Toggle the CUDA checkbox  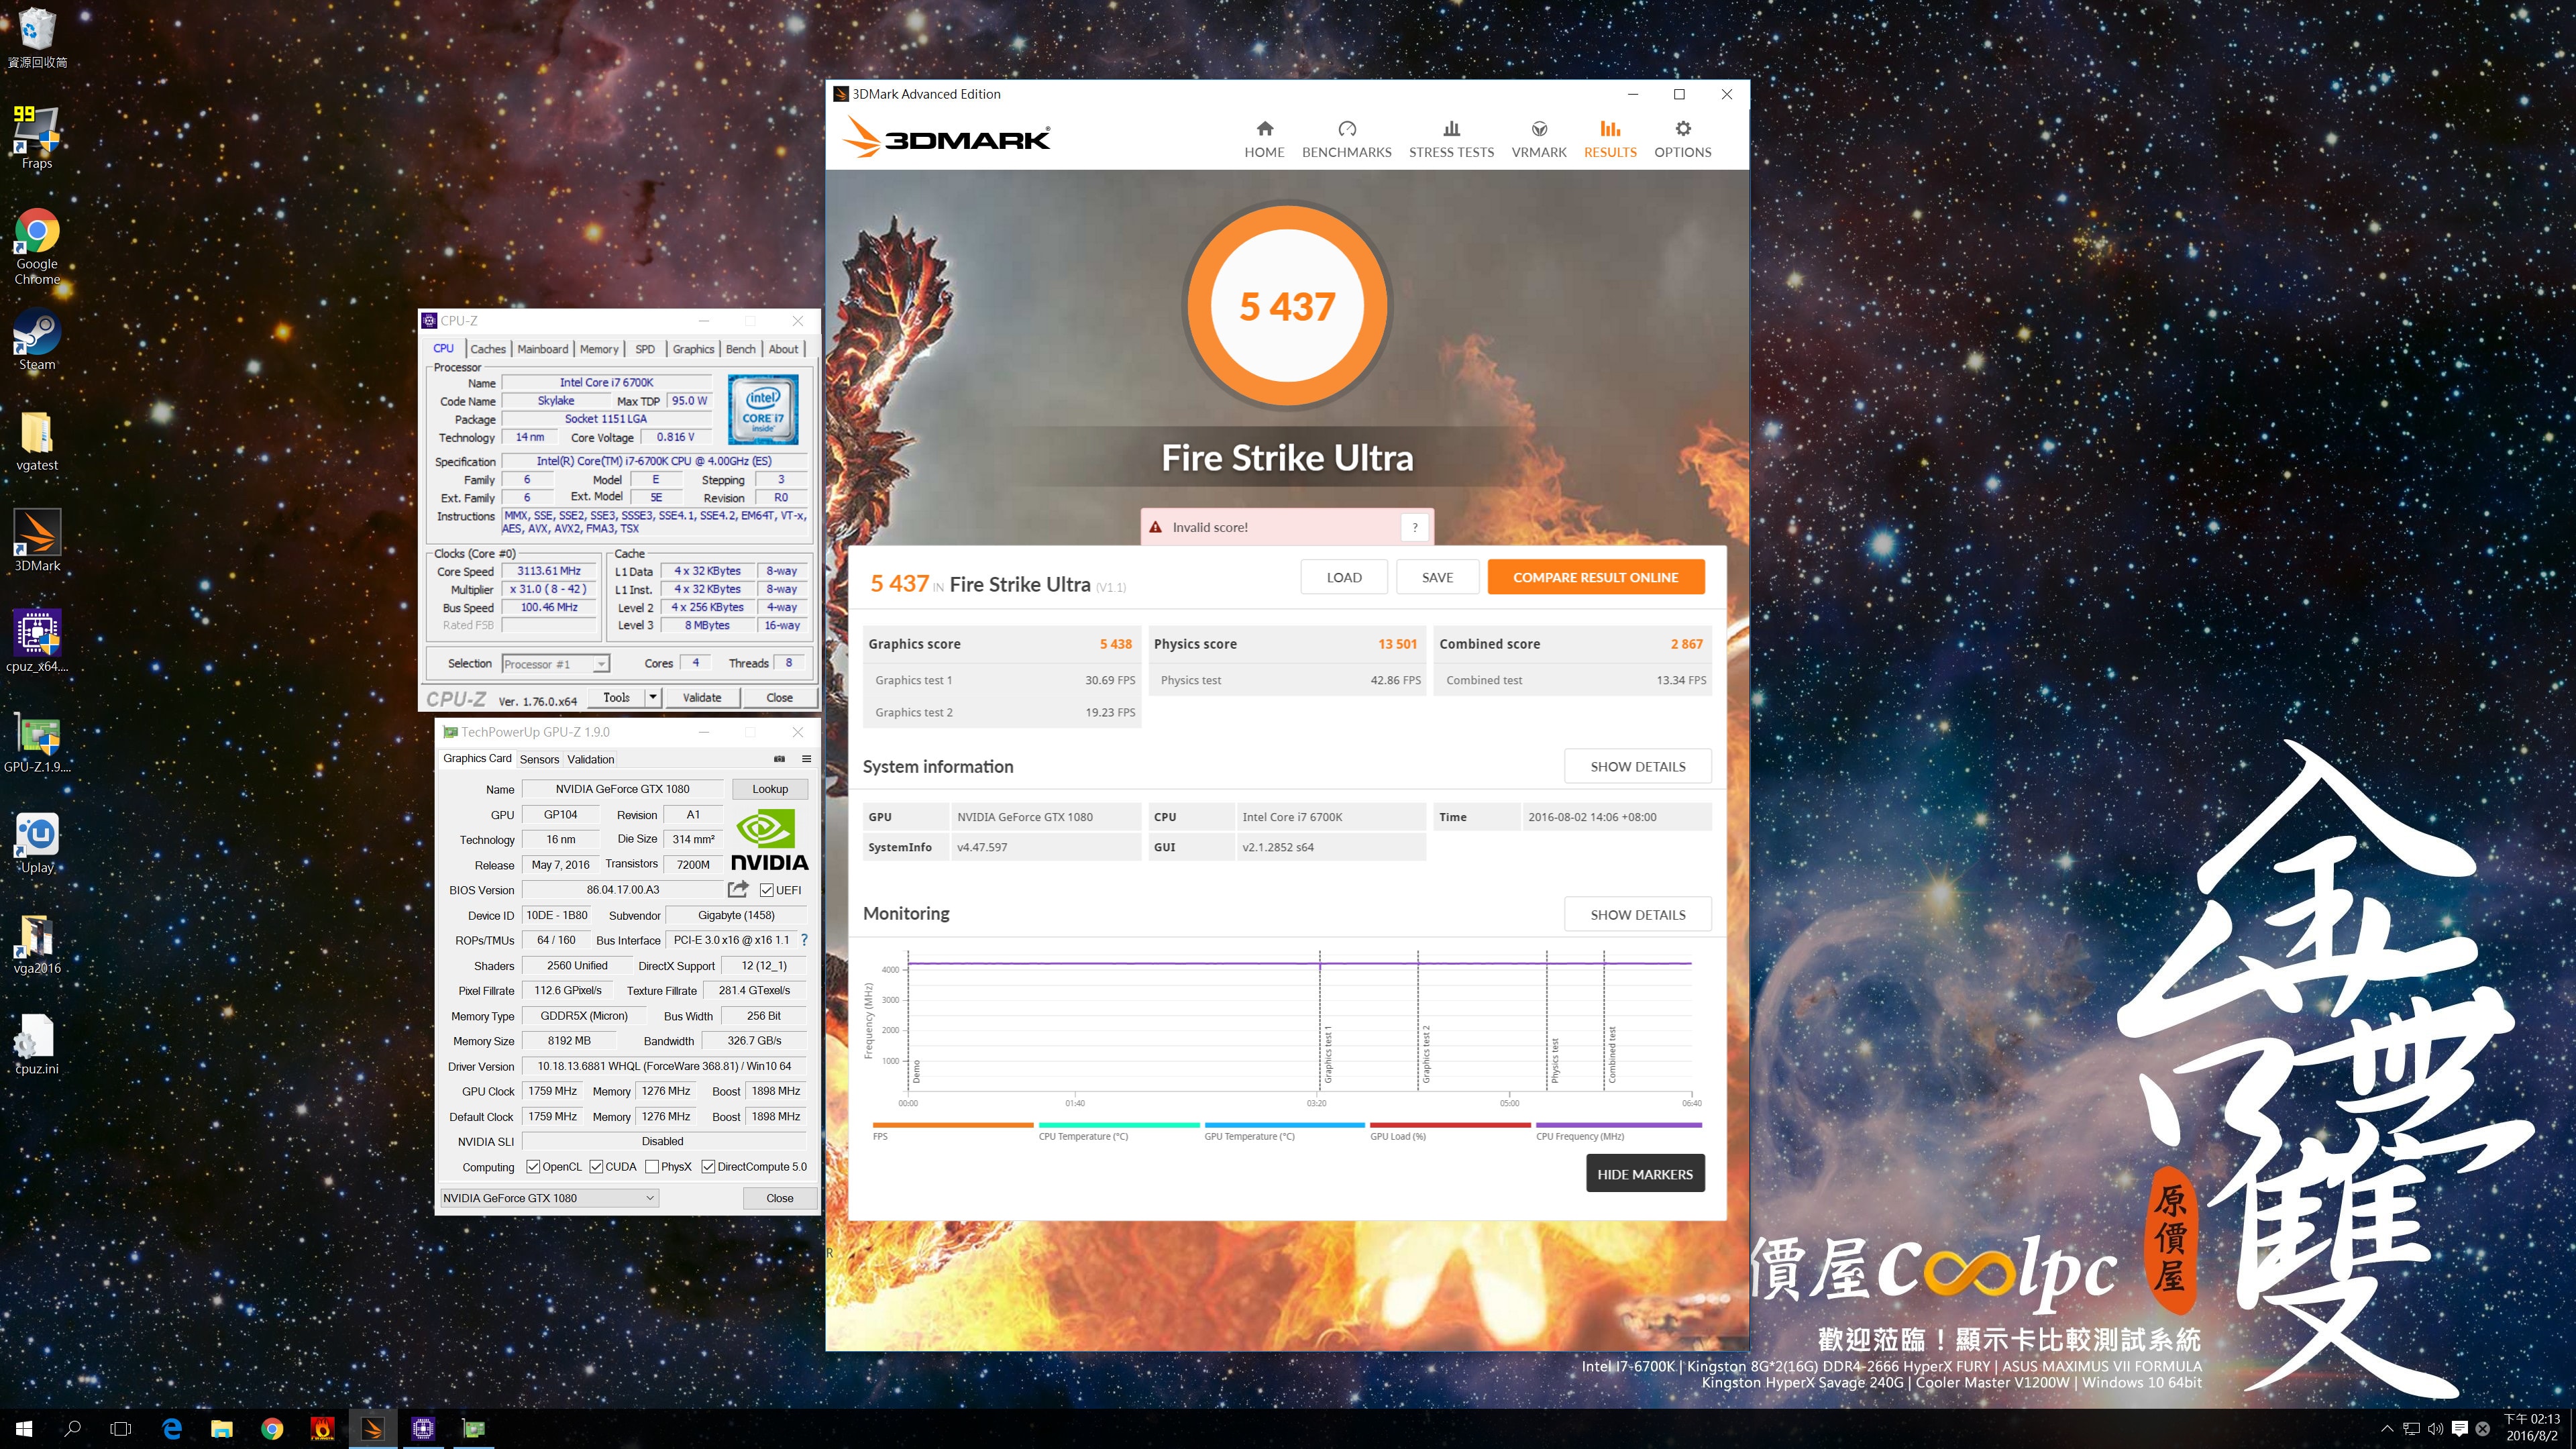pos(596,1166)
